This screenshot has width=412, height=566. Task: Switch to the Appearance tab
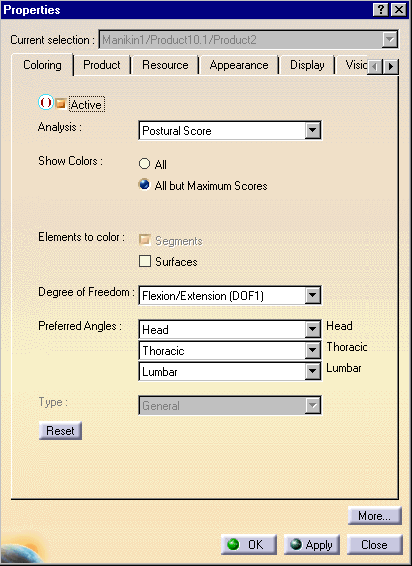(x=239, y=65)
